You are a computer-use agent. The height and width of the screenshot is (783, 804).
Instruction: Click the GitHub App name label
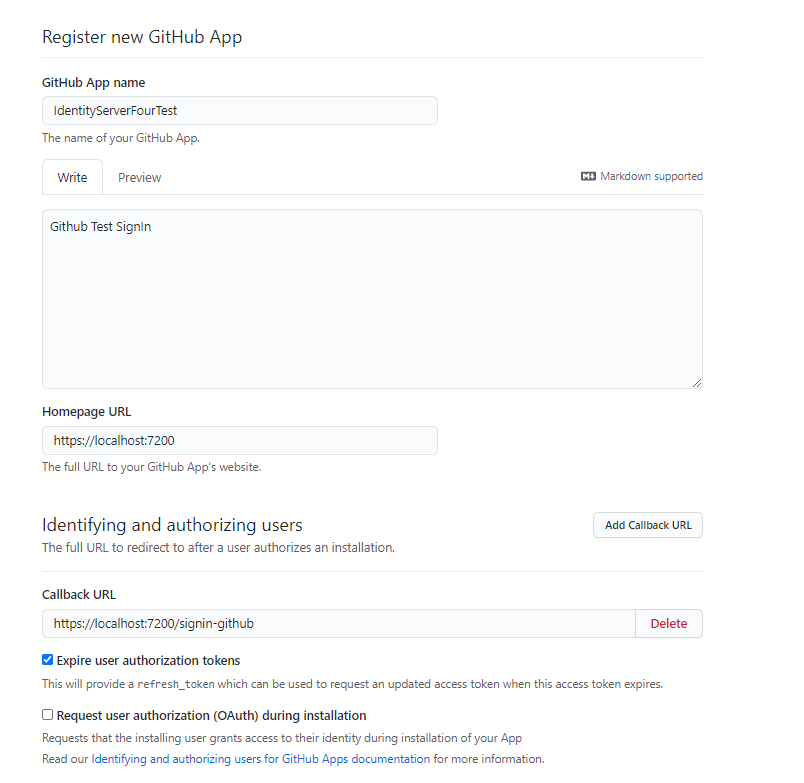click(x=93, y=83)
